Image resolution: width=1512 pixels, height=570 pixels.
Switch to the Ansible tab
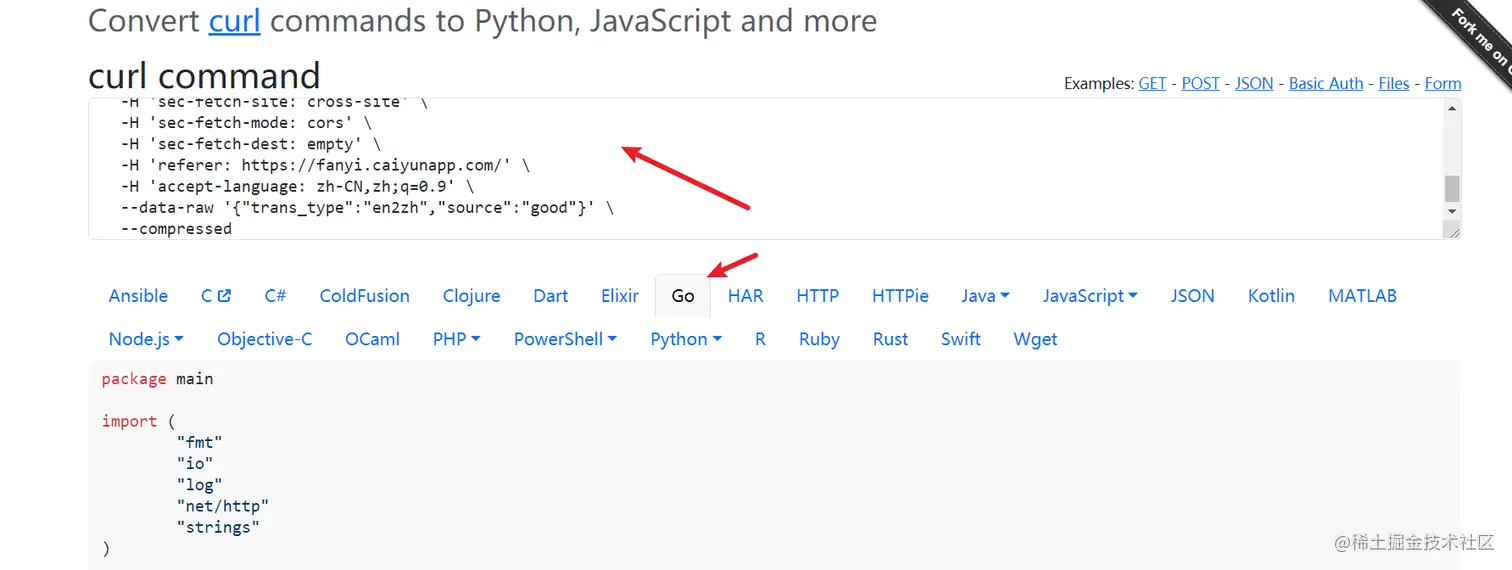point(138,296)
